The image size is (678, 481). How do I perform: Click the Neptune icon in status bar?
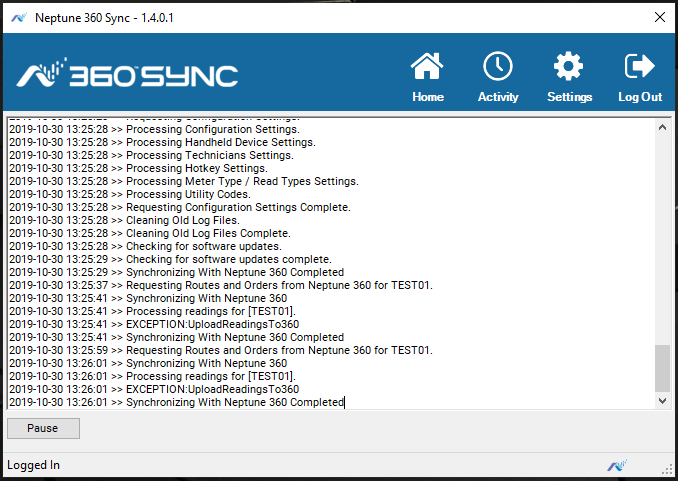point(617,465)
